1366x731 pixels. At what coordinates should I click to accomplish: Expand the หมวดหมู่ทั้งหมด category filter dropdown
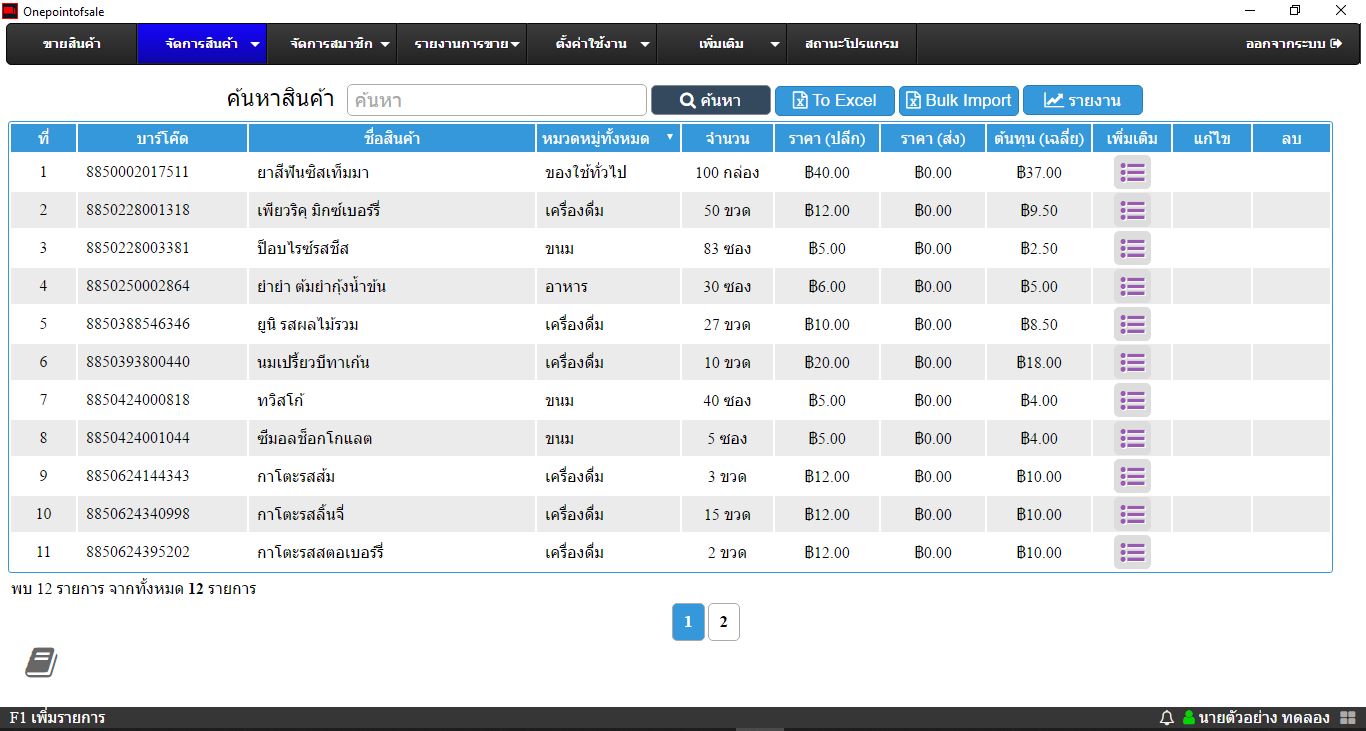607,138
